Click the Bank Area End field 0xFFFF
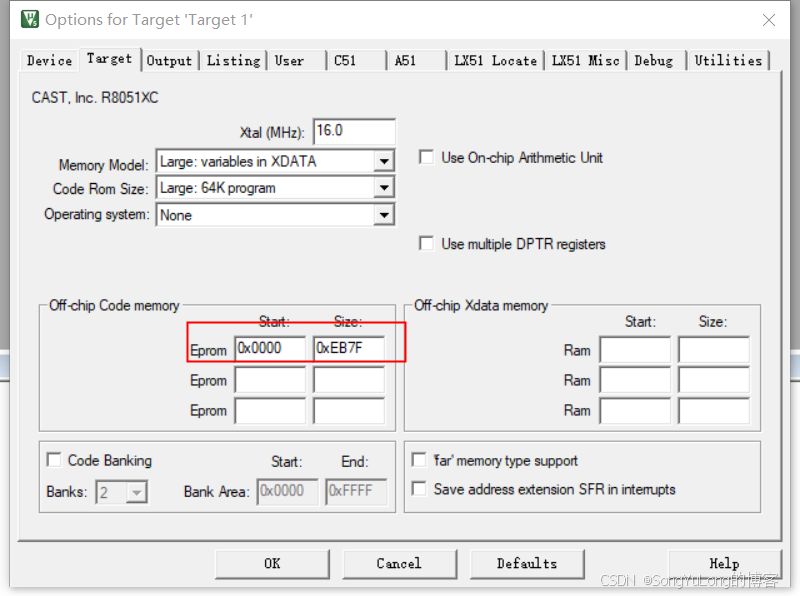The image size is (800, 596). (356, 491)
